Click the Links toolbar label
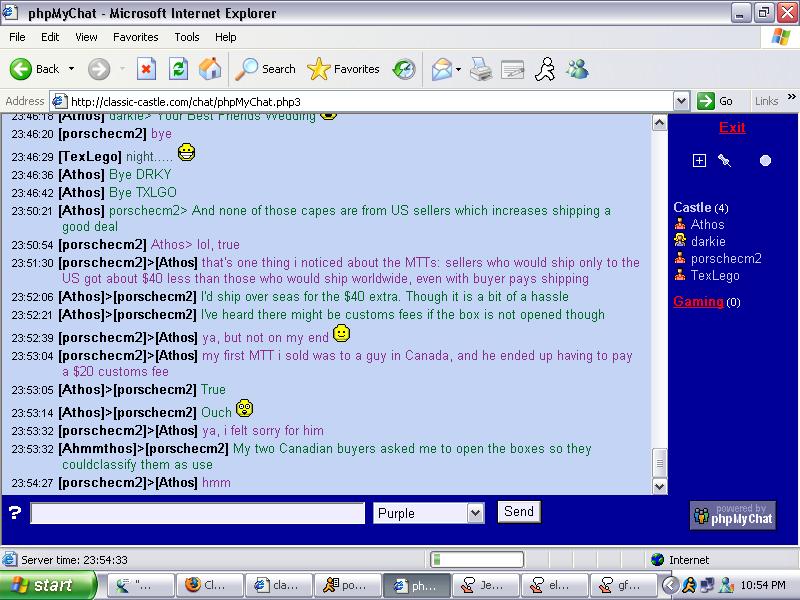The height and width of the screenshot is (600, 800). [766, 101]
